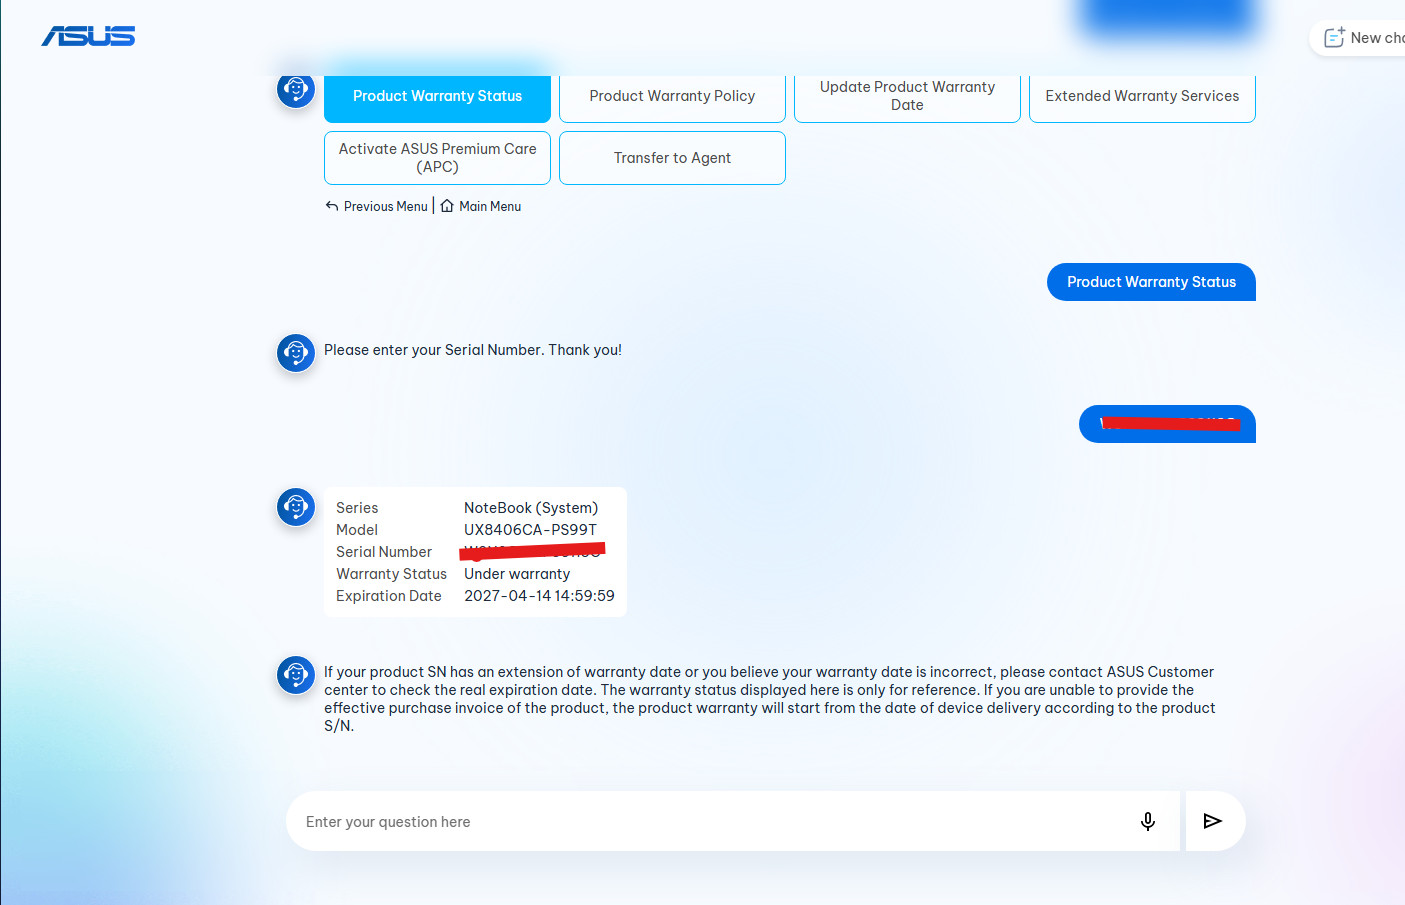Viewport: 1405px width, 905px height.
Task: Click the model value UX8406CA-PS99T
Action: click(530, 530)
